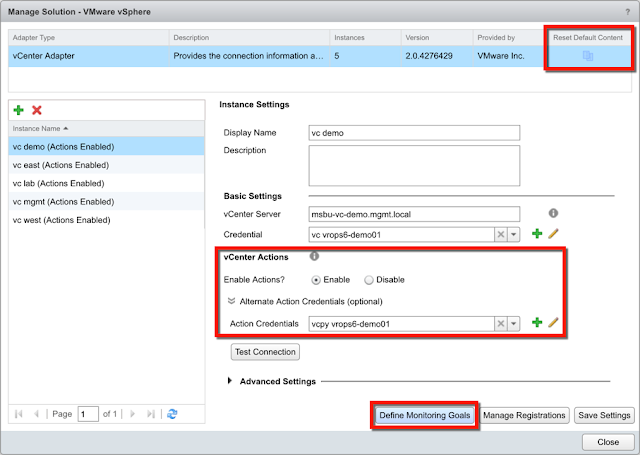Click Provided by column header

click(509, 38)
